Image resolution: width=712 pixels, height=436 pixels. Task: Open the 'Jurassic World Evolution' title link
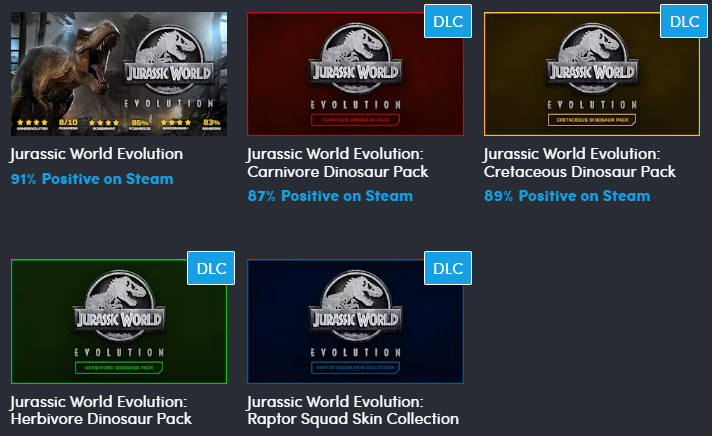click(96, 154)
